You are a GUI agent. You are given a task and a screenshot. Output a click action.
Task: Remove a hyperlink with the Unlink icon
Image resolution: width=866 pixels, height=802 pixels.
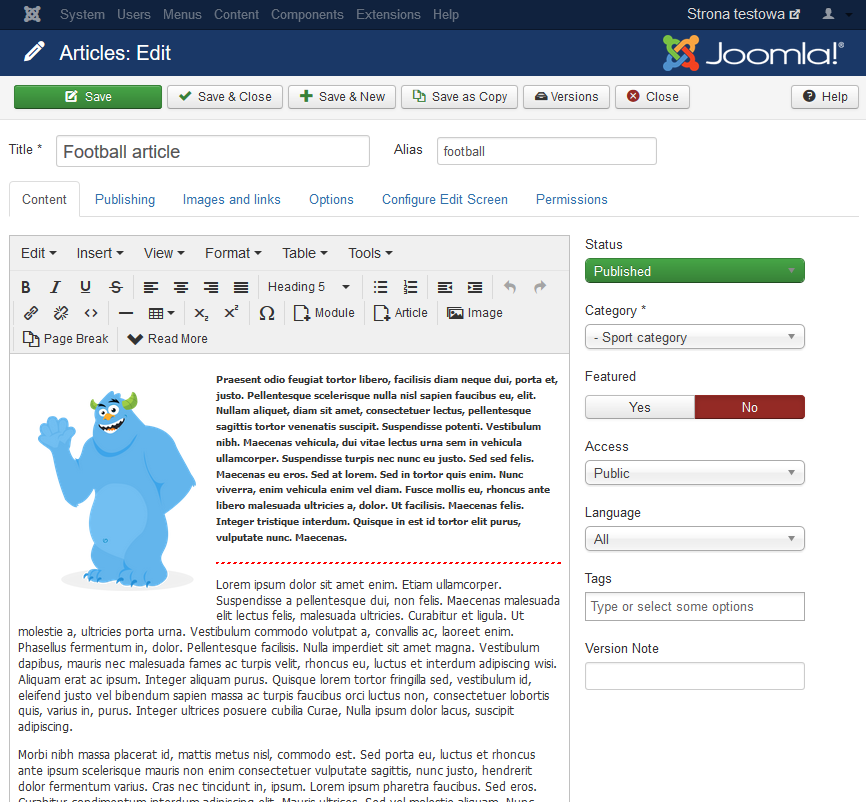60,313
